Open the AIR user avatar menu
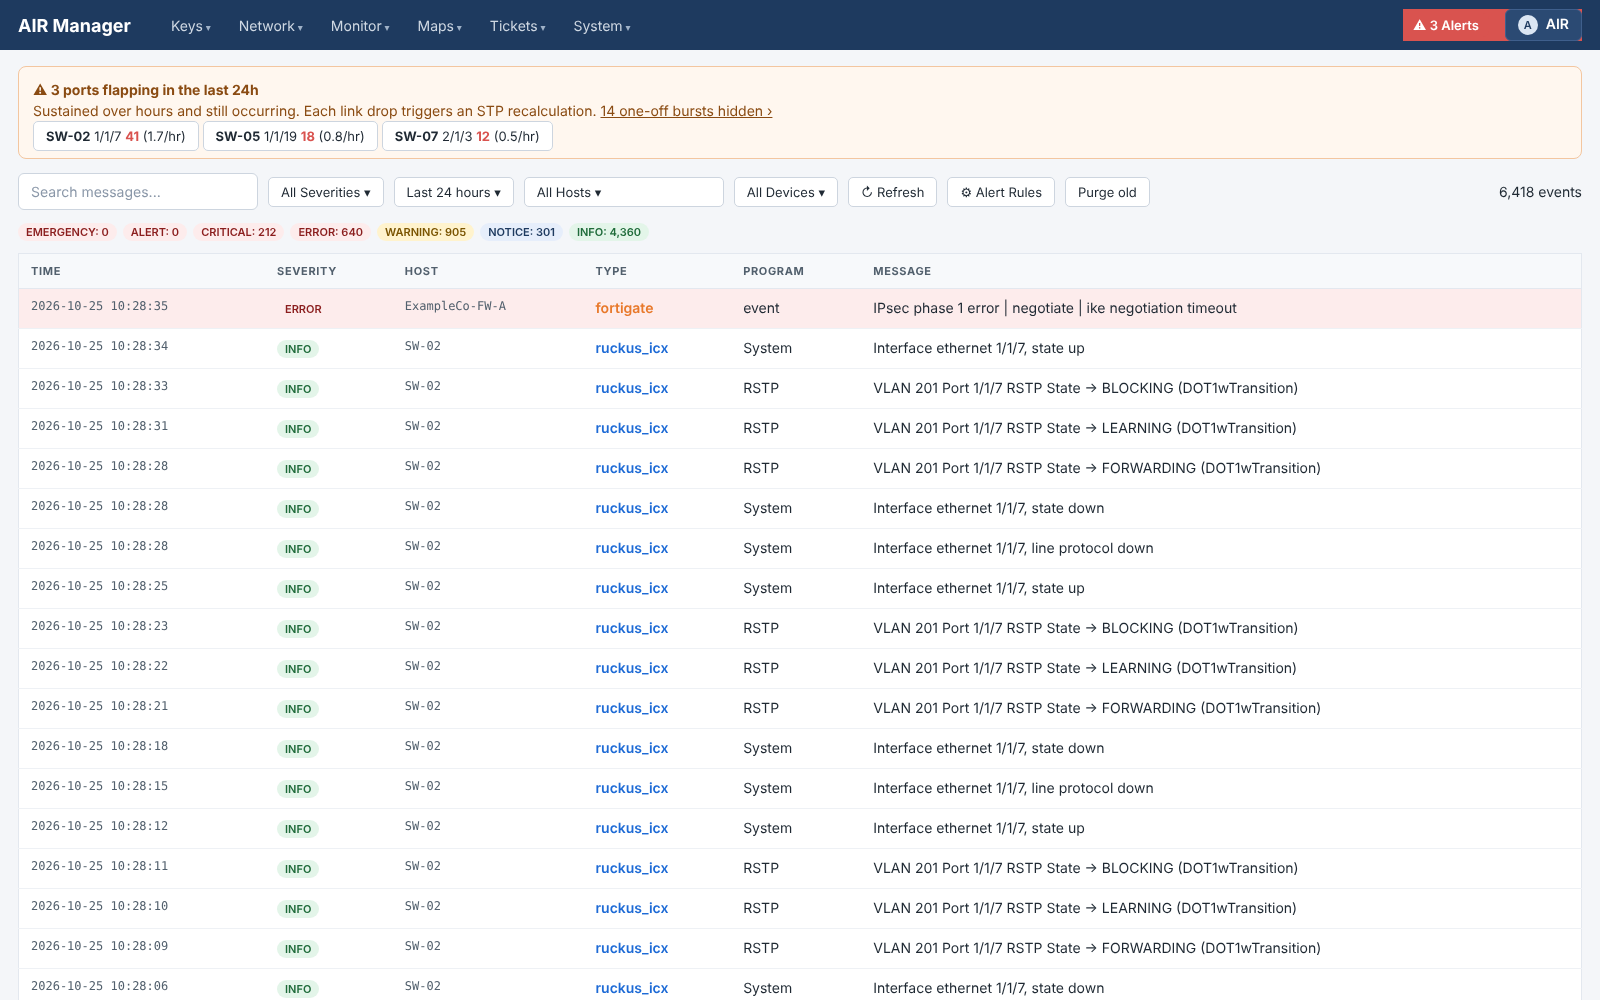This screenshot has width=1600, height=1000. tap(1544, 25)
